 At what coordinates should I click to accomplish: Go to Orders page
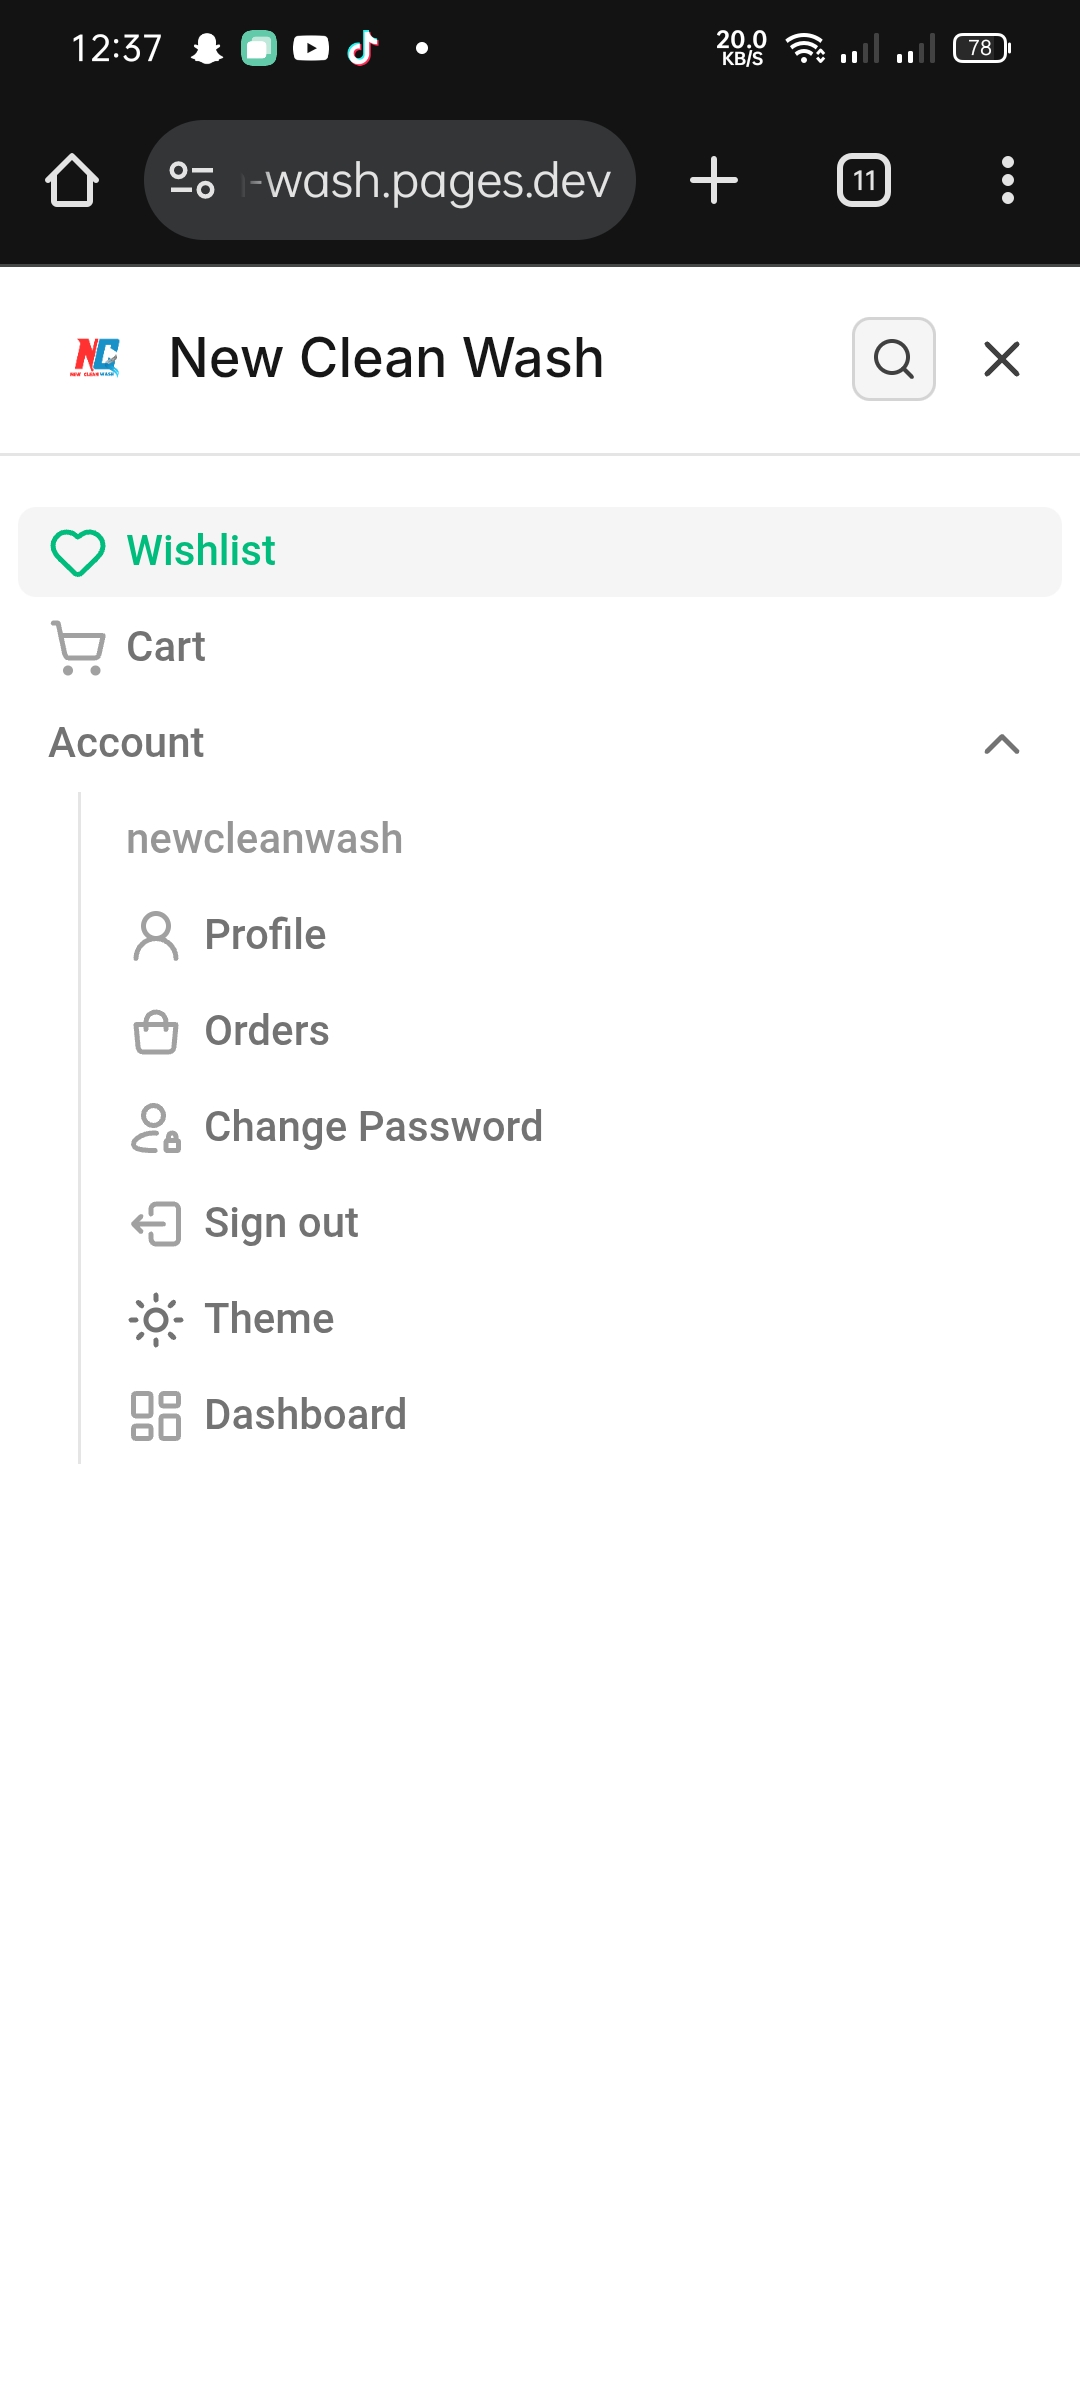tap(266, 1032)
